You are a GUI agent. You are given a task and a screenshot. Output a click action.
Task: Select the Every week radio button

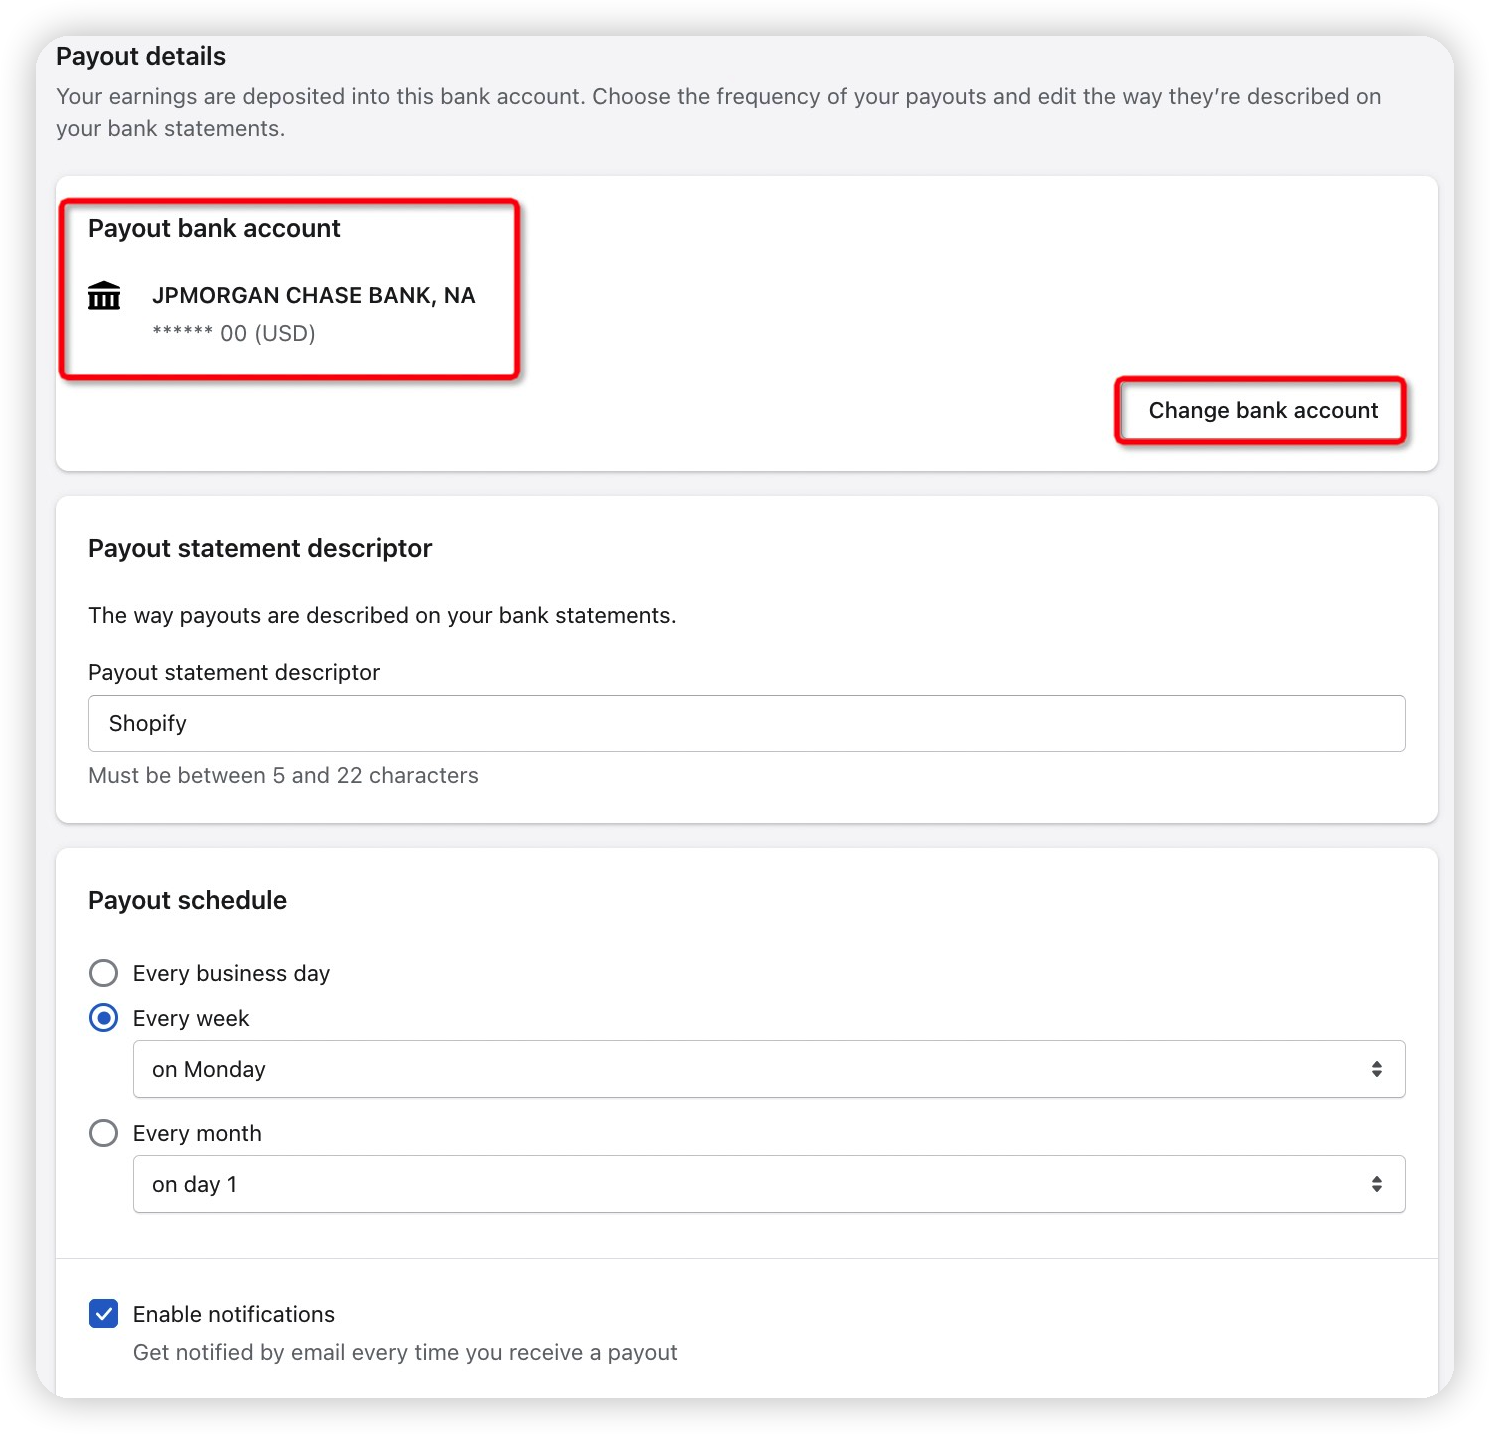[104, 1018]
